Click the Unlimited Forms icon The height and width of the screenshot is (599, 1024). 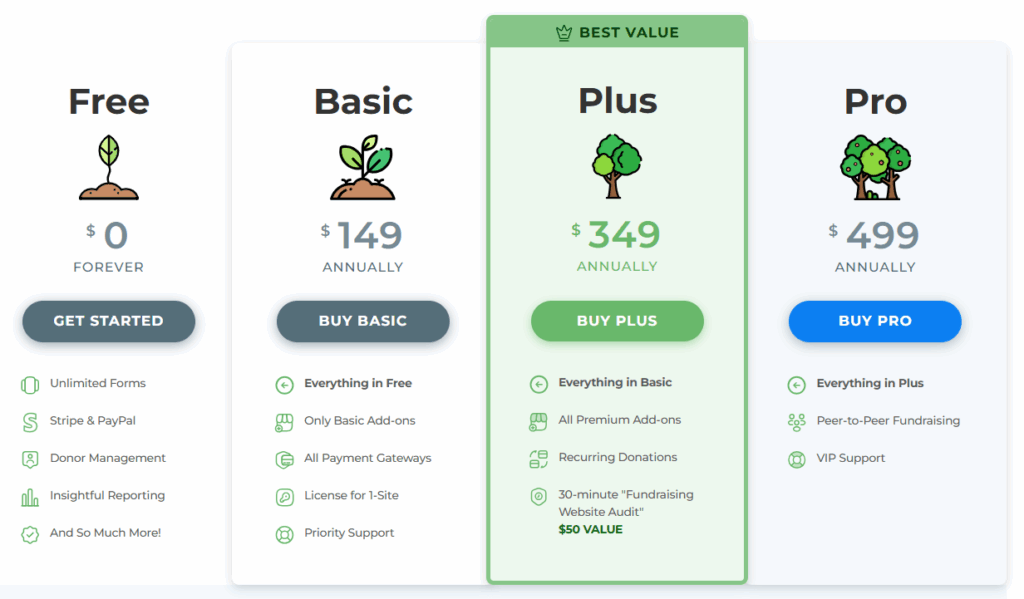point(29,383)
